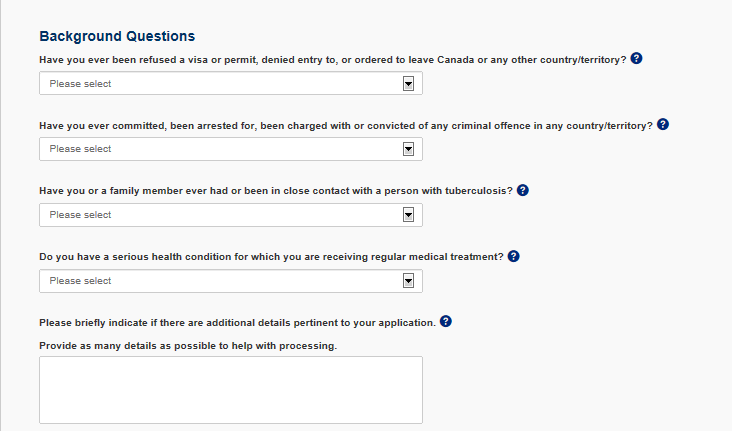
Task: Click the tuberculosis question label text
Action: (x=276, y=191)
